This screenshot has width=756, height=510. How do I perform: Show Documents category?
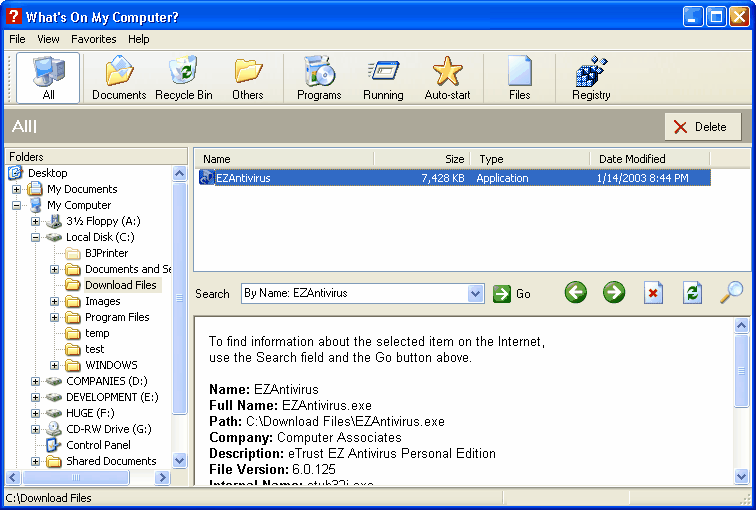point(119,78)
